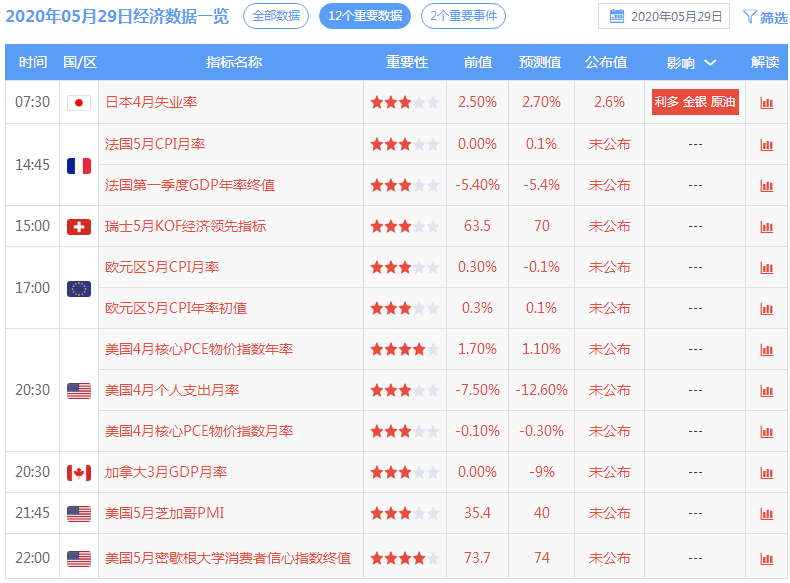Image resolution: width=790 pixels, height=583 pixels.
Task: Open chart icon for 欧元区5月CPI年率初值 row
Action: pos(766,309)
